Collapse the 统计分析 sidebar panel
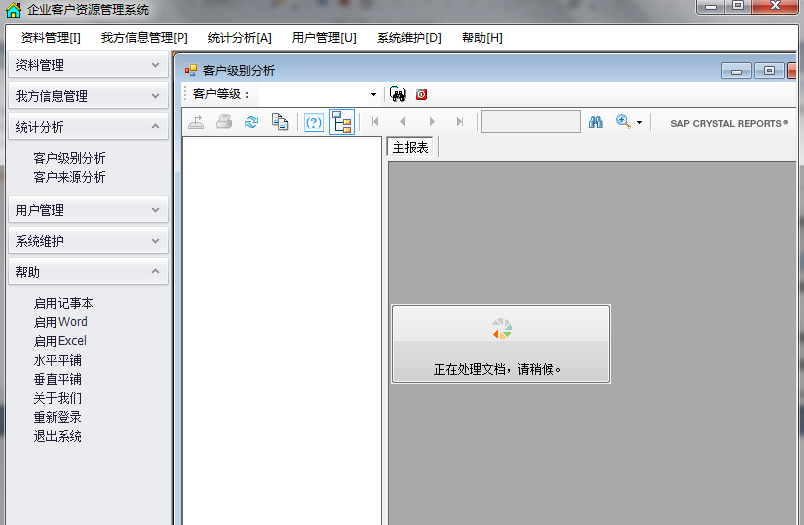Screen dimensions: 804x525 [x=88, y=127]
